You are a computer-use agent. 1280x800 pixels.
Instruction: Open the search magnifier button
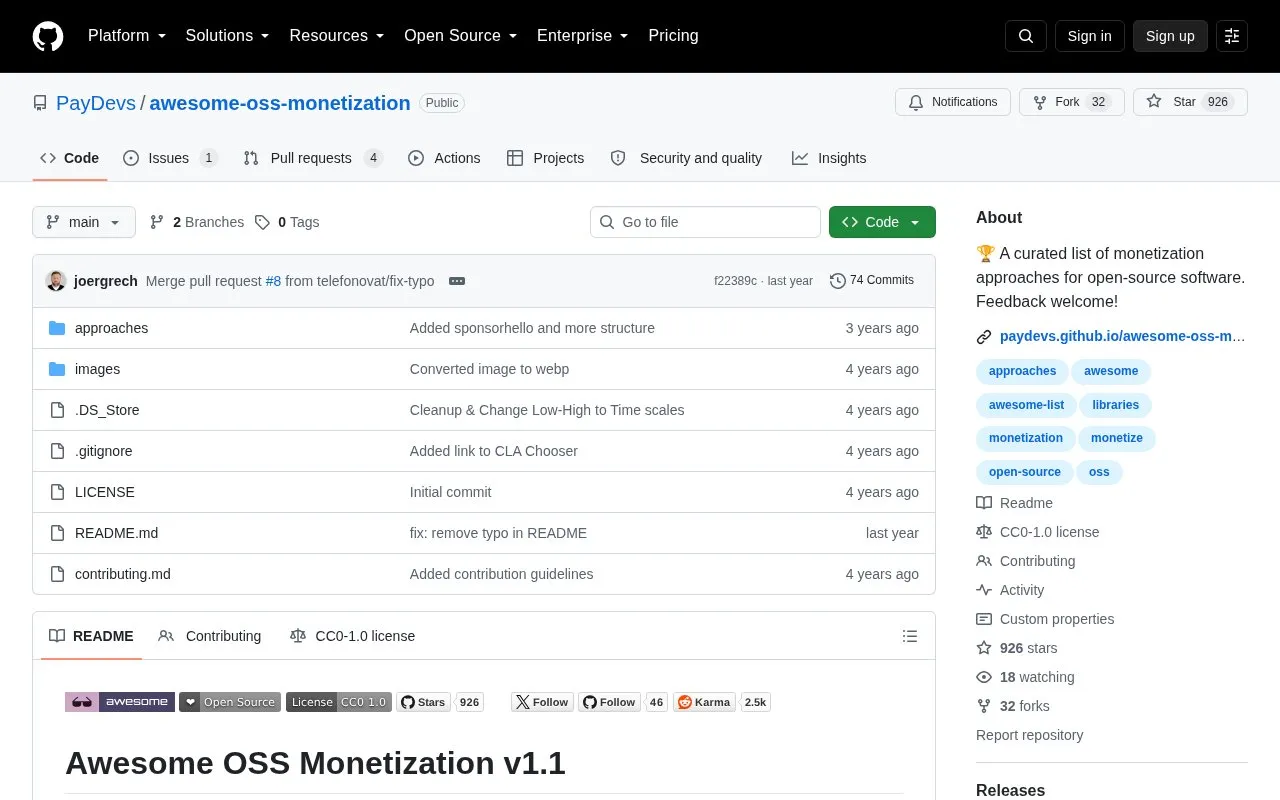click(1026, 36)
